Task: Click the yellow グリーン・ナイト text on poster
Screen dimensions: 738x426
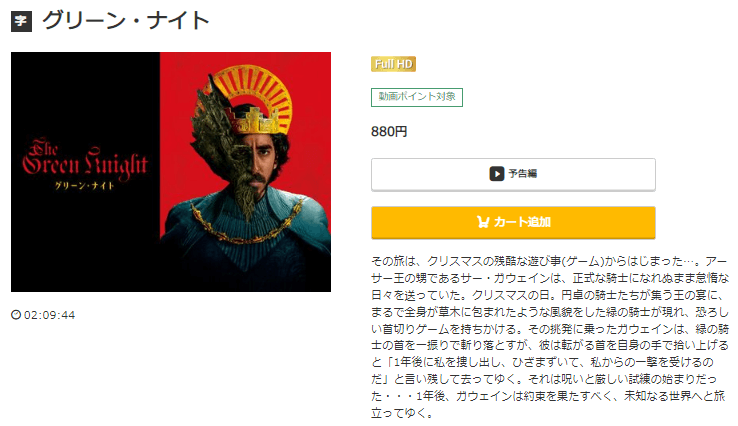Action: 85,185
